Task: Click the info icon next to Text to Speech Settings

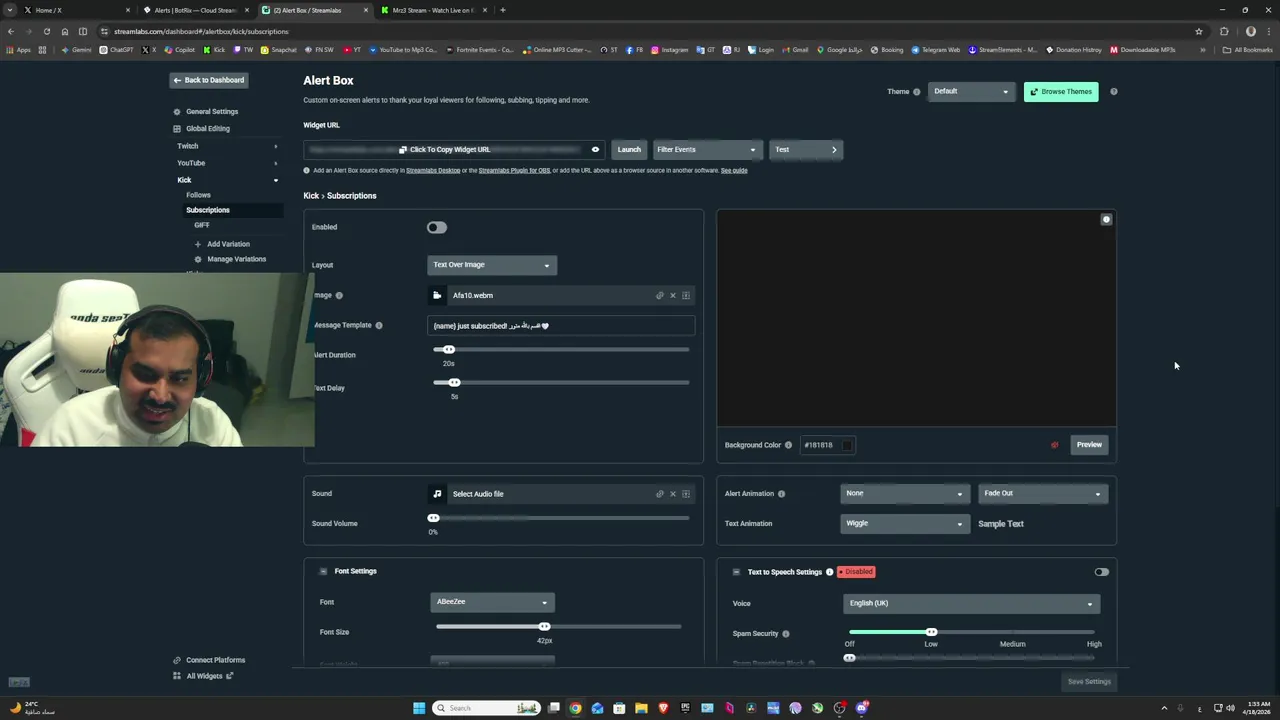Action: (x=829, y=572)
